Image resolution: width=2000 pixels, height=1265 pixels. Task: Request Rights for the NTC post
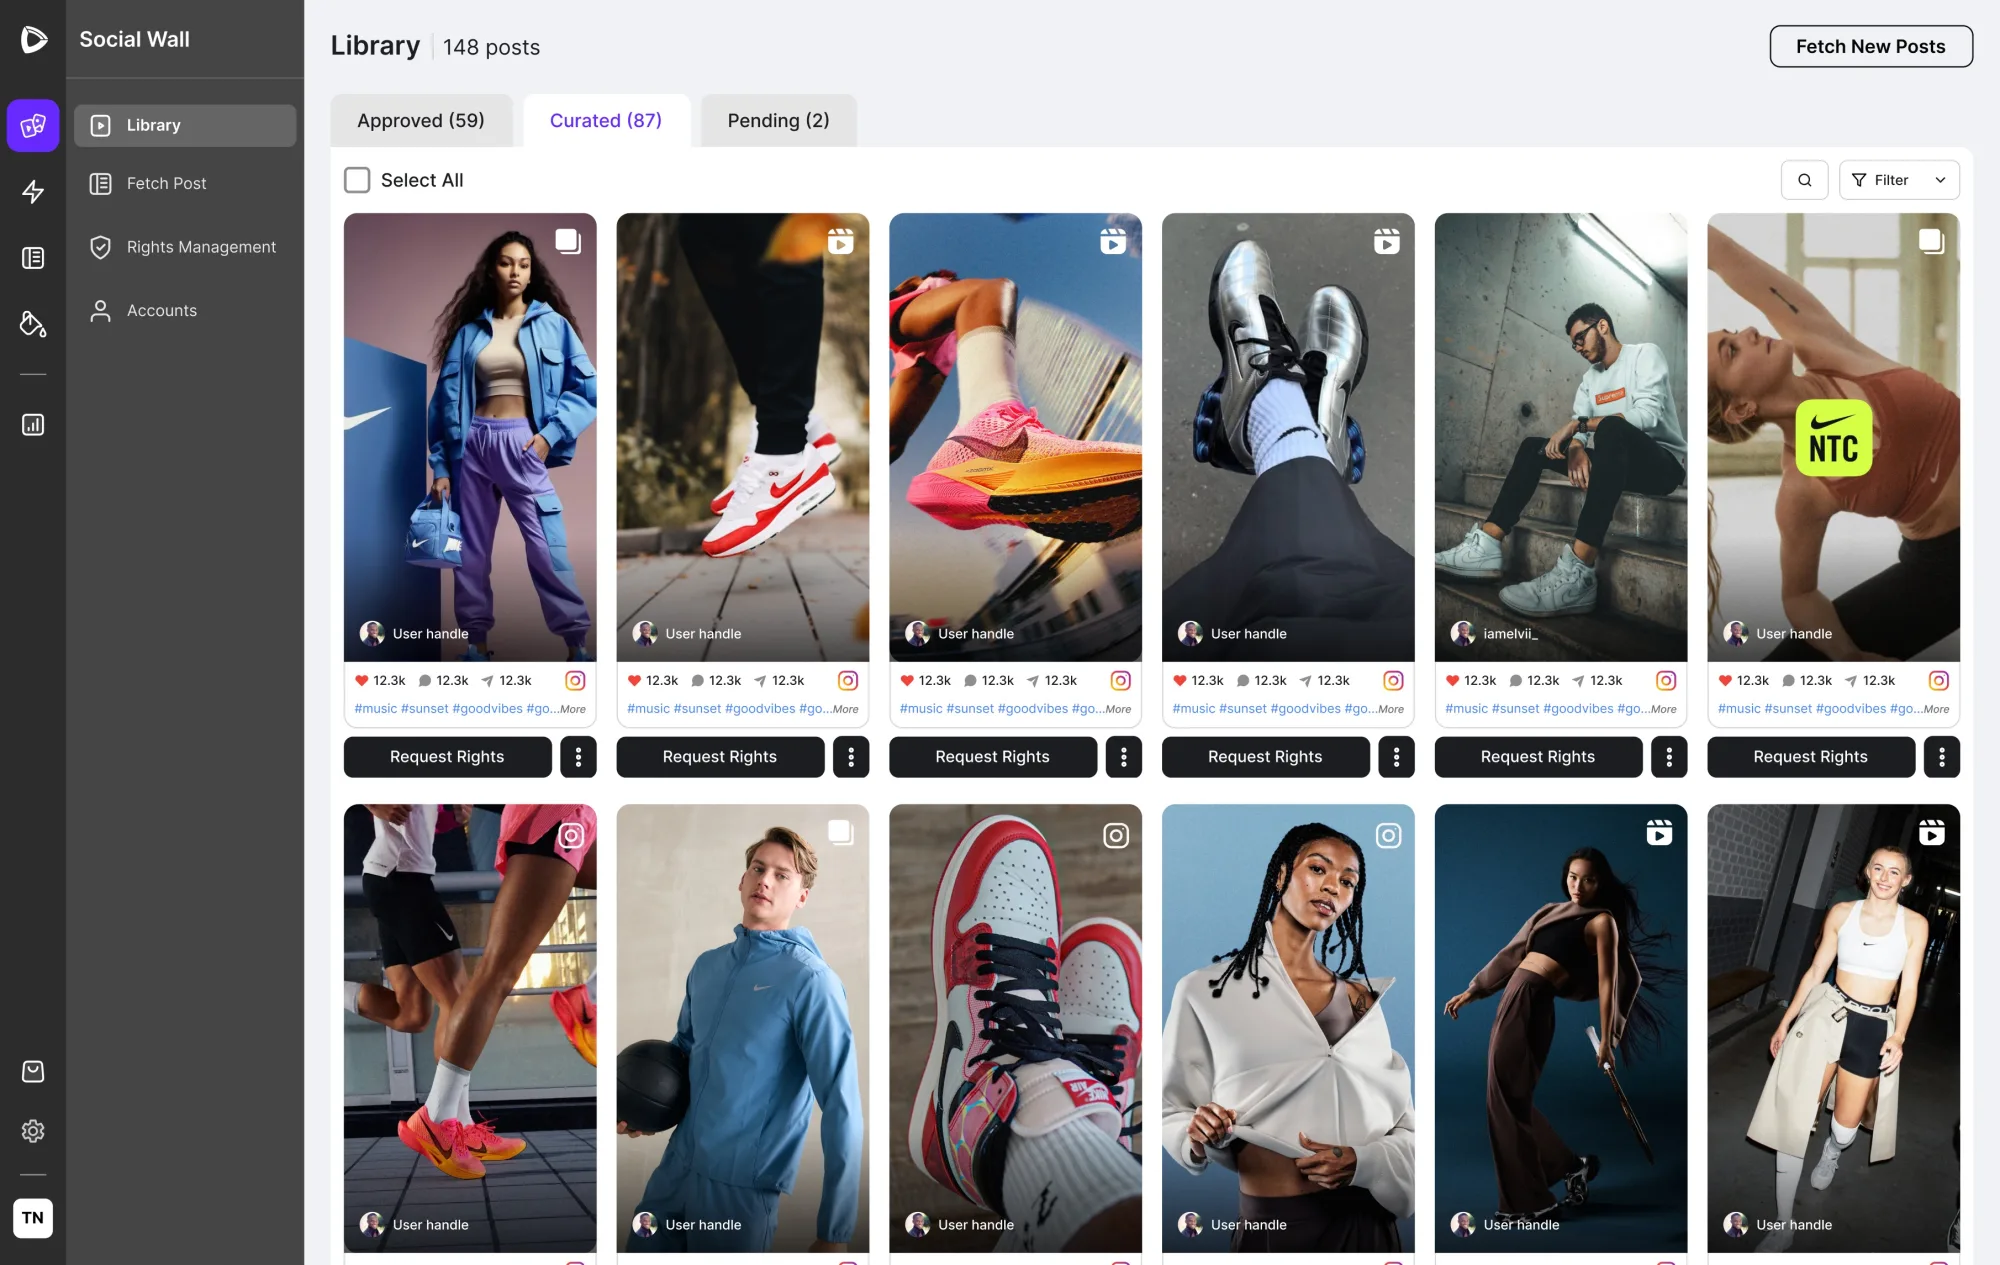(1811, 757)
